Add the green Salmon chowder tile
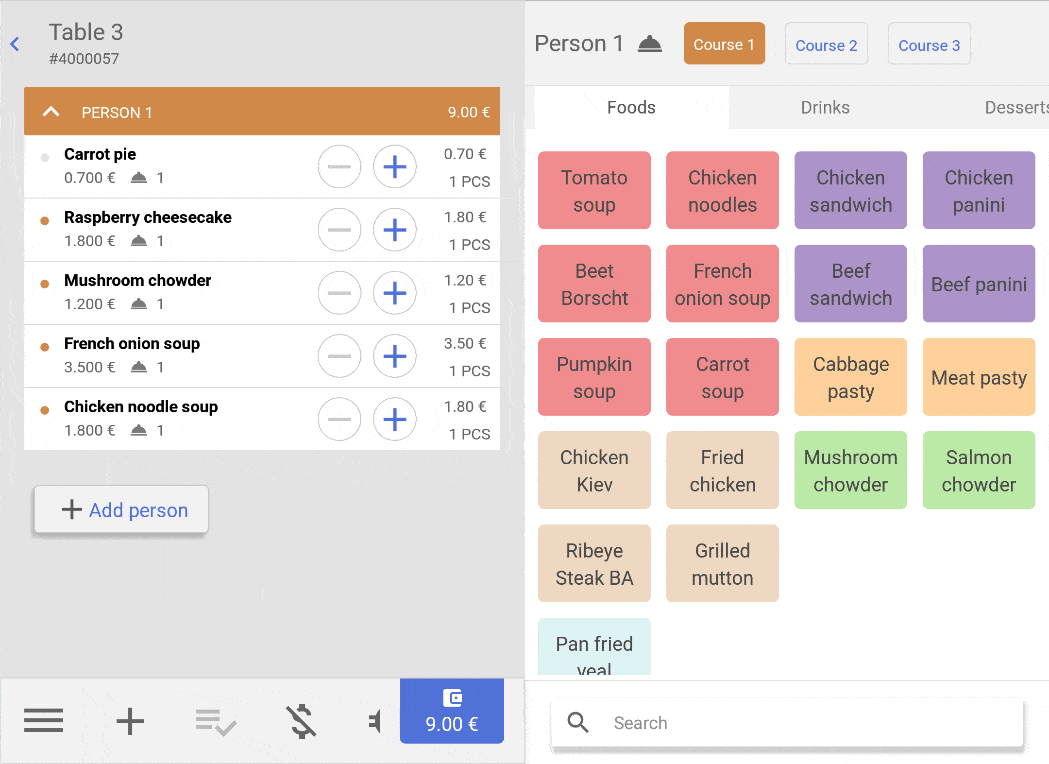Screen dimensions: 1049x764 (x=978, y=470)
